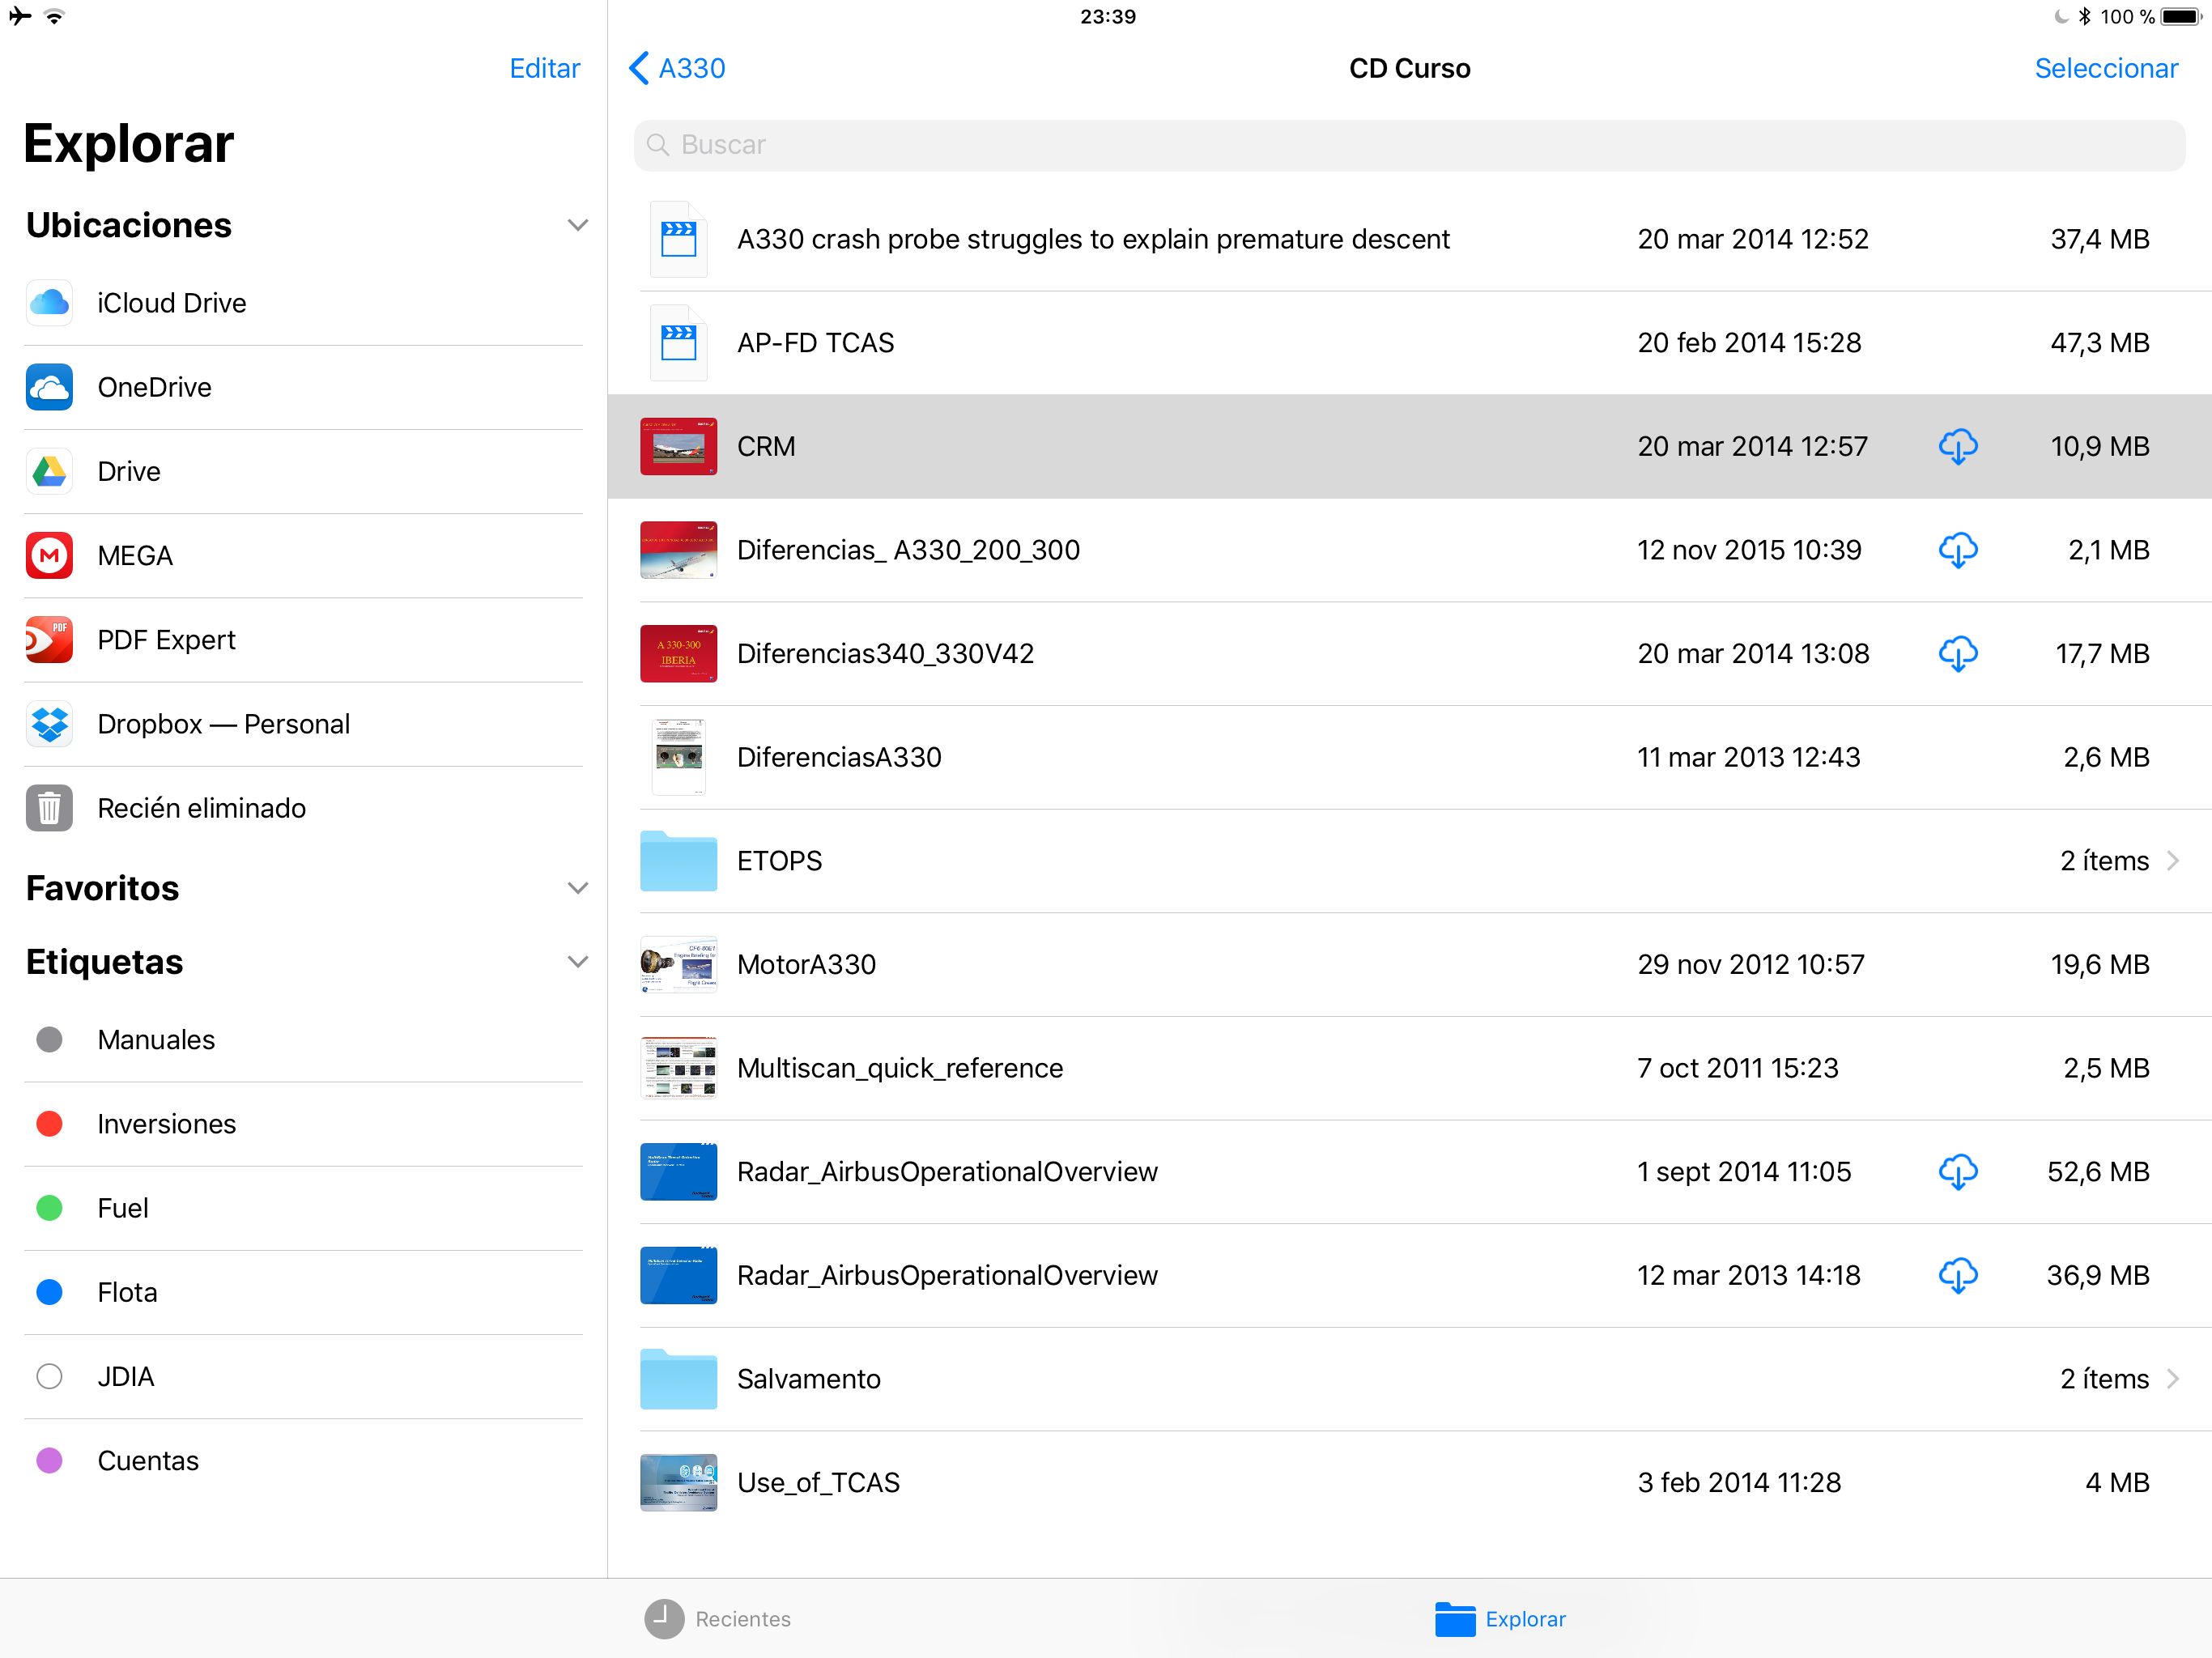The width and height of the screenshot is (2212, 1658).
Task: Collapse the Ubicaciones section
Action: tap(577, 225)
